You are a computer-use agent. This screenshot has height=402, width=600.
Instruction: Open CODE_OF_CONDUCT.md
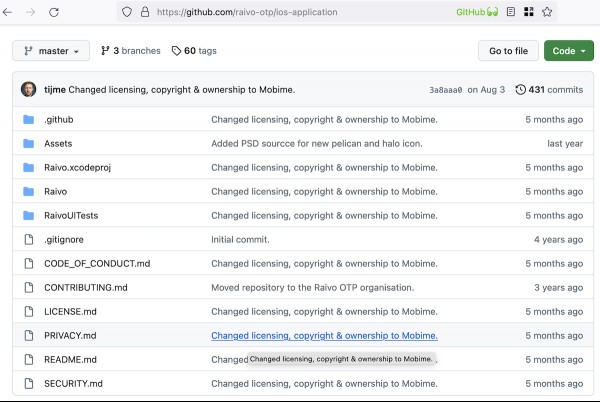tap(97, 264)
